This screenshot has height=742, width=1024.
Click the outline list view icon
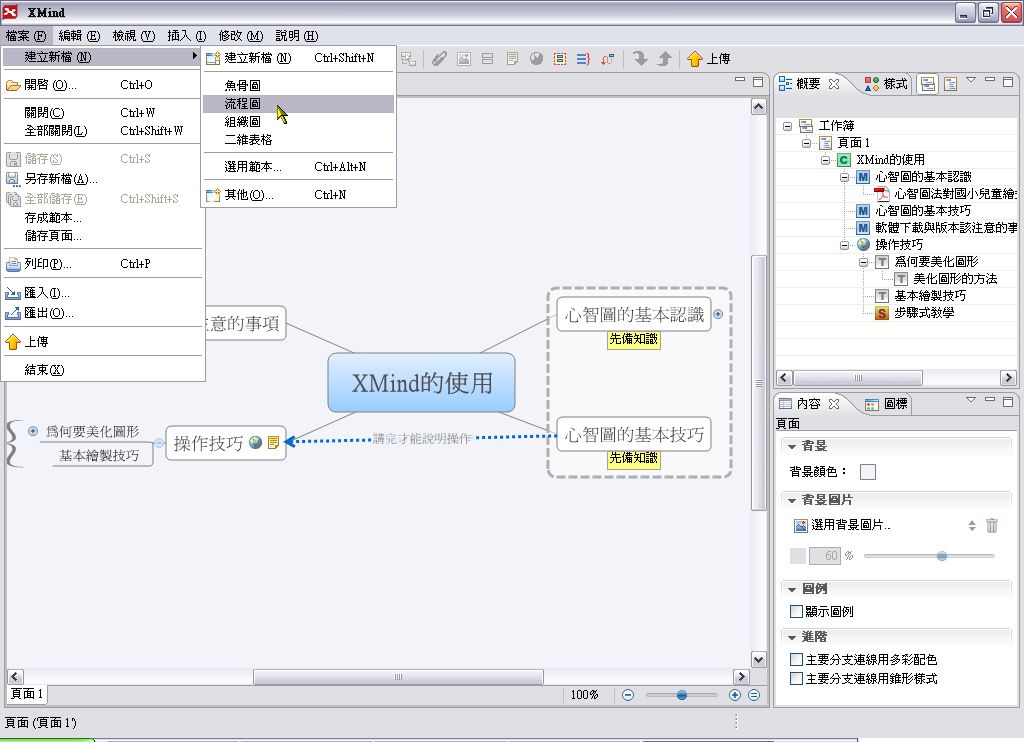[x=950, y=84]
